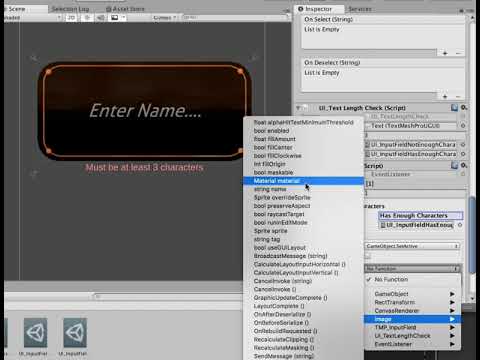Choose bool enabled property
The image size is (480, 360).
[x=303, y=131]
